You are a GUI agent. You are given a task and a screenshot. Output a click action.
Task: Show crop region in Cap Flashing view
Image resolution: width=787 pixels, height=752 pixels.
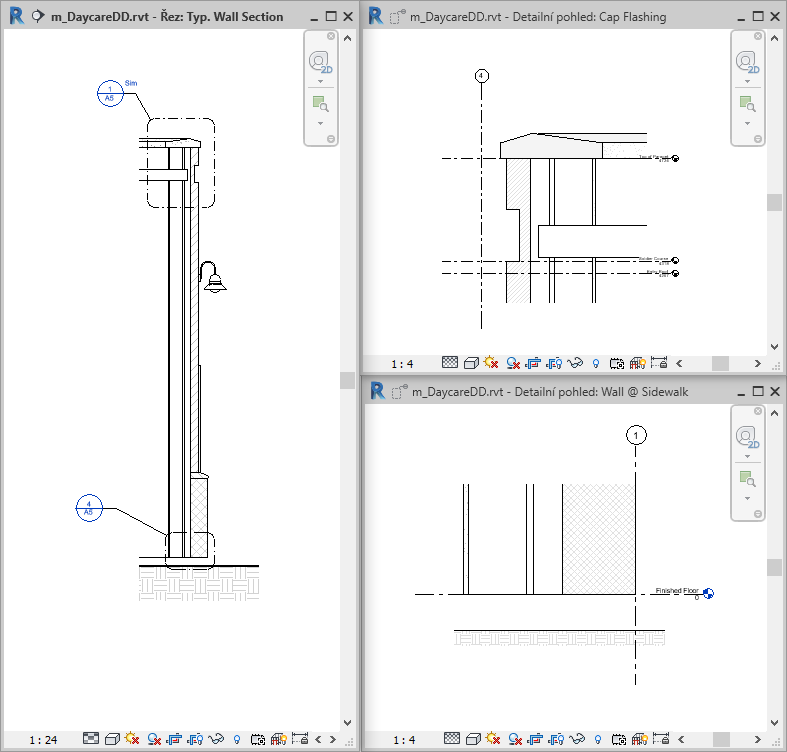(x=554, y=363)
